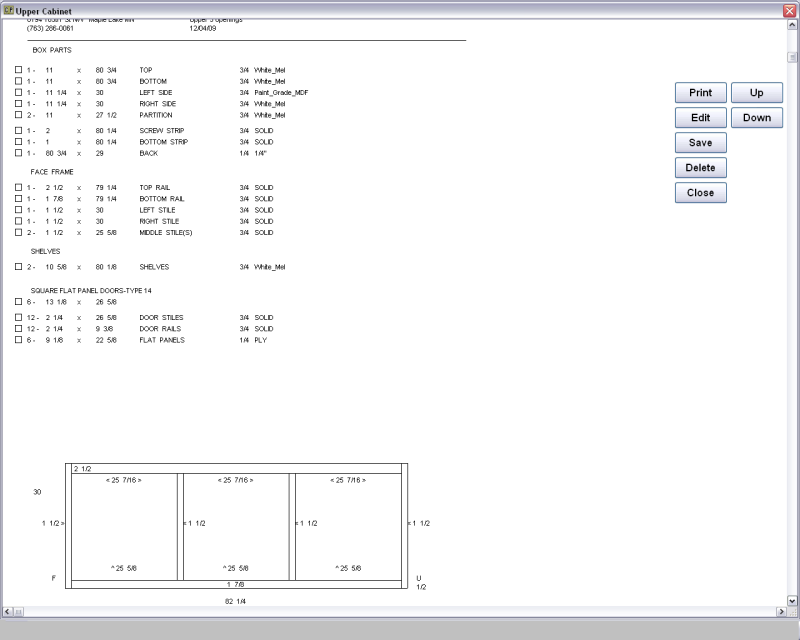Click the horizontal scrollbar right arrow
Screen dimensions: 800x640
click(x=781, y=611)
